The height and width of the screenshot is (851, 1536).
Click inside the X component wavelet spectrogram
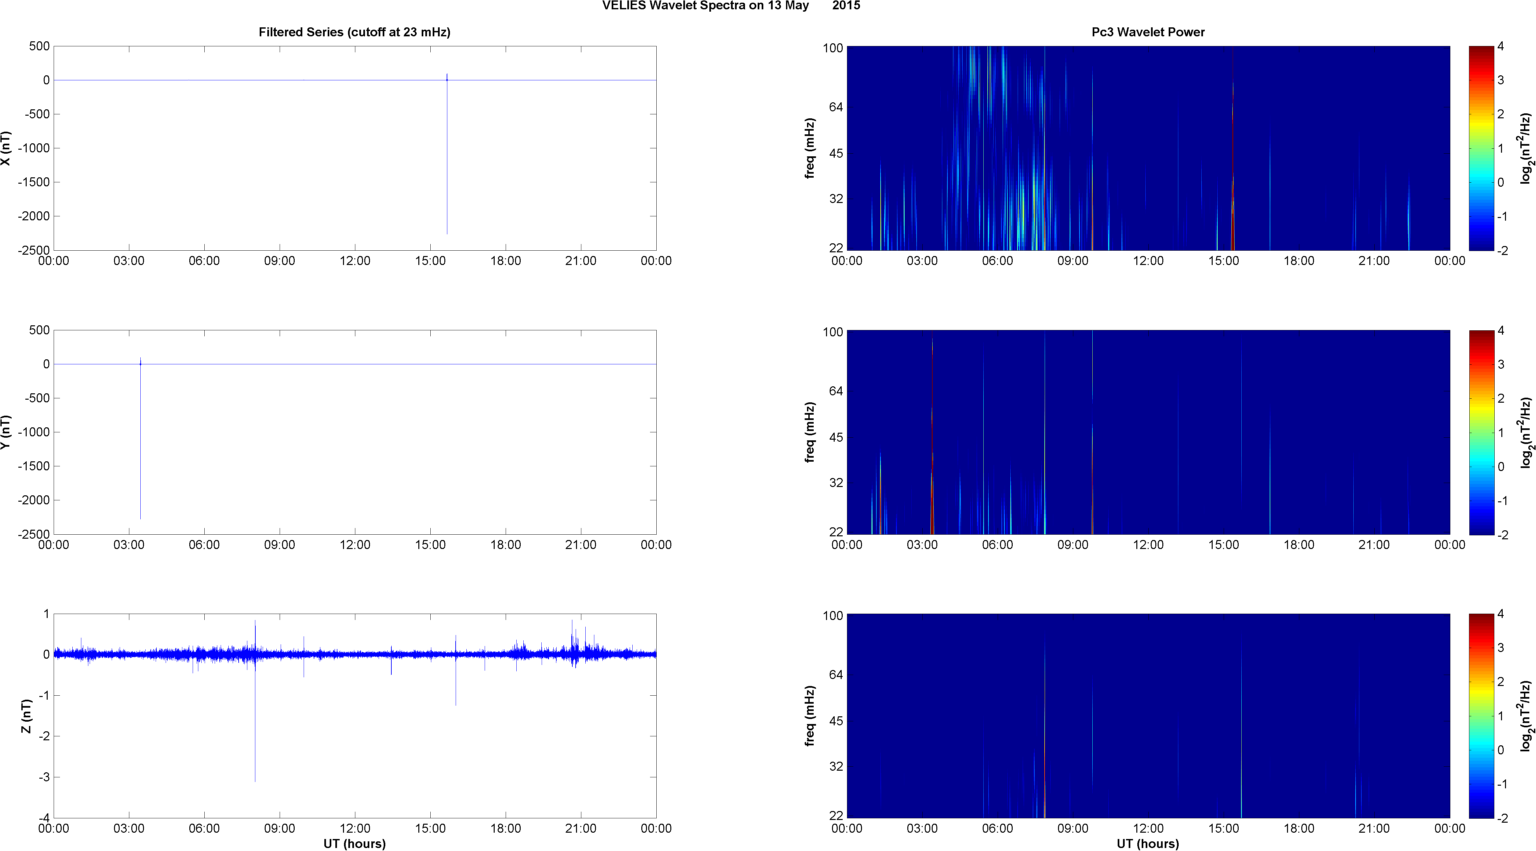pos(1148,148)
